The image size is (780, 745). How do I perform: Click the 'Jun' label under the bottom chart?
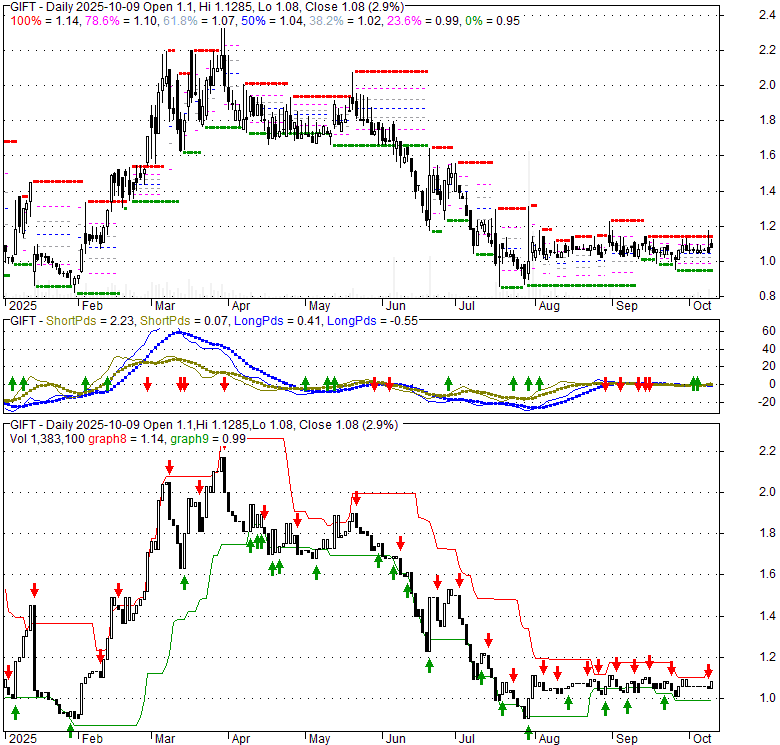(x=395, y=739)
